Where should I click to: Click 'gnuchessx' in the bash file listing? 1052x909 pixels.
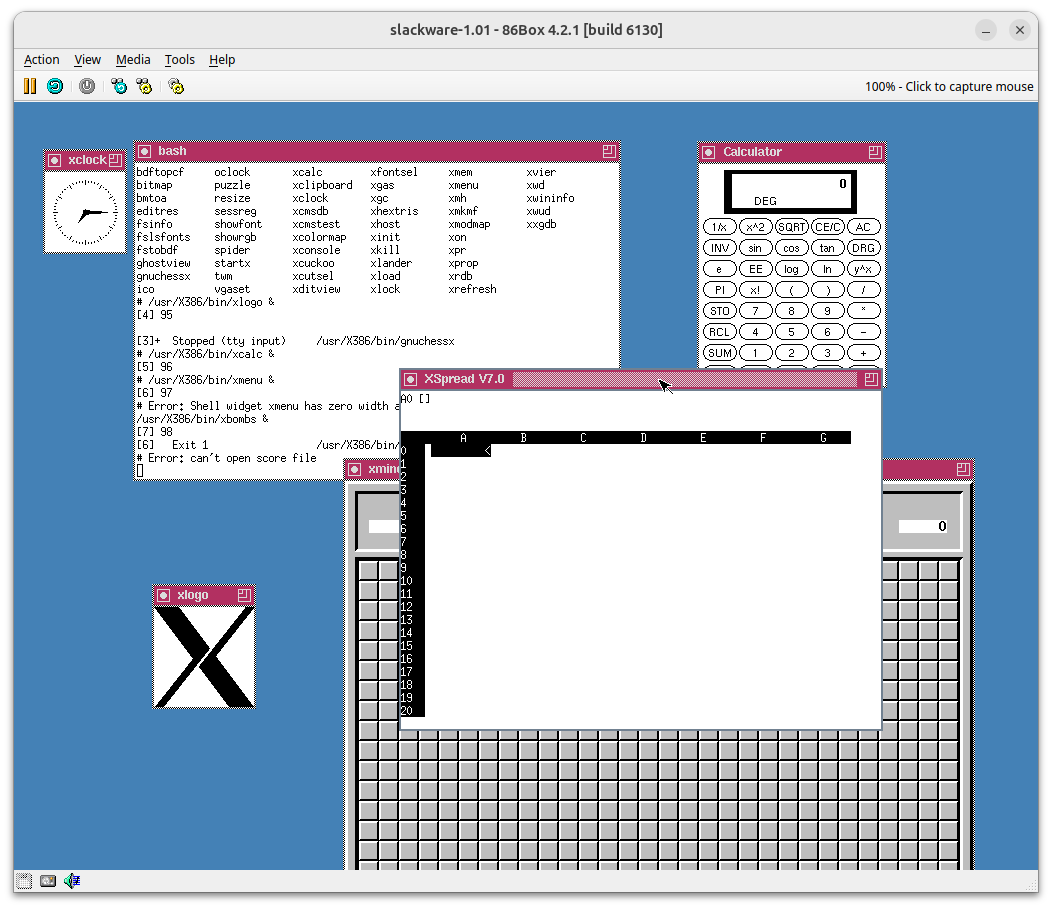163,276
